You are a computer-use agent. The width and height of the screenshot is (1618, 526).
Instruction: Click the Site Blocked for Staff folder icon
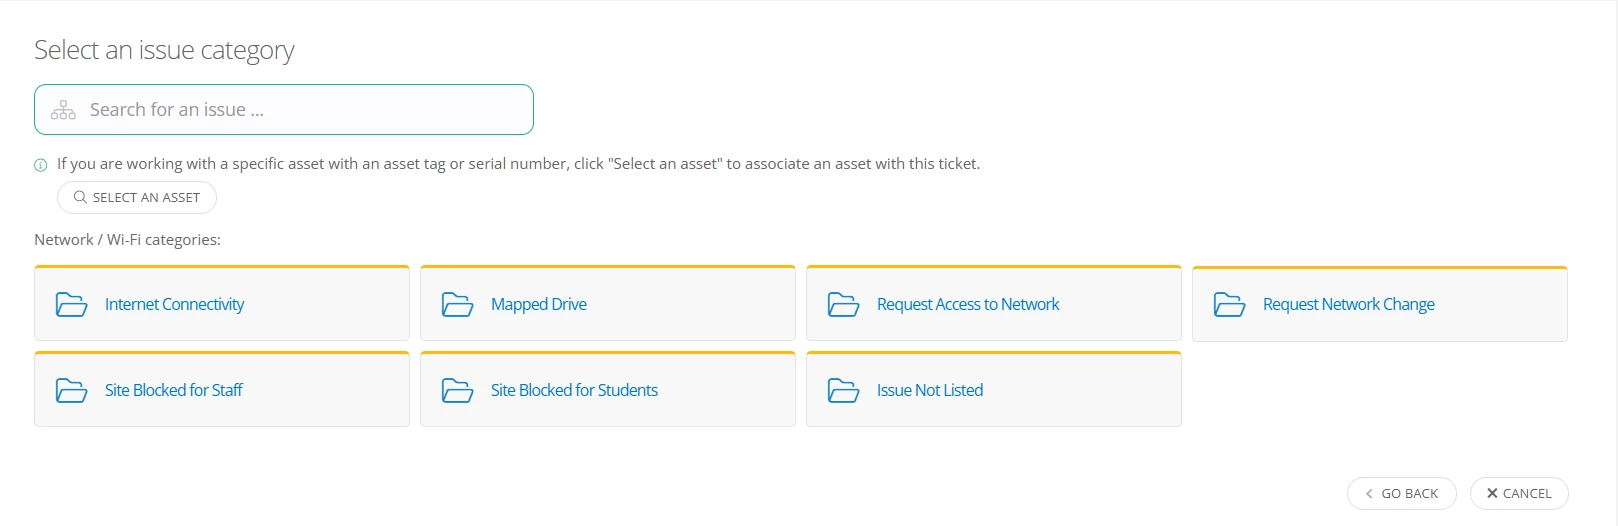coord(71,390)
